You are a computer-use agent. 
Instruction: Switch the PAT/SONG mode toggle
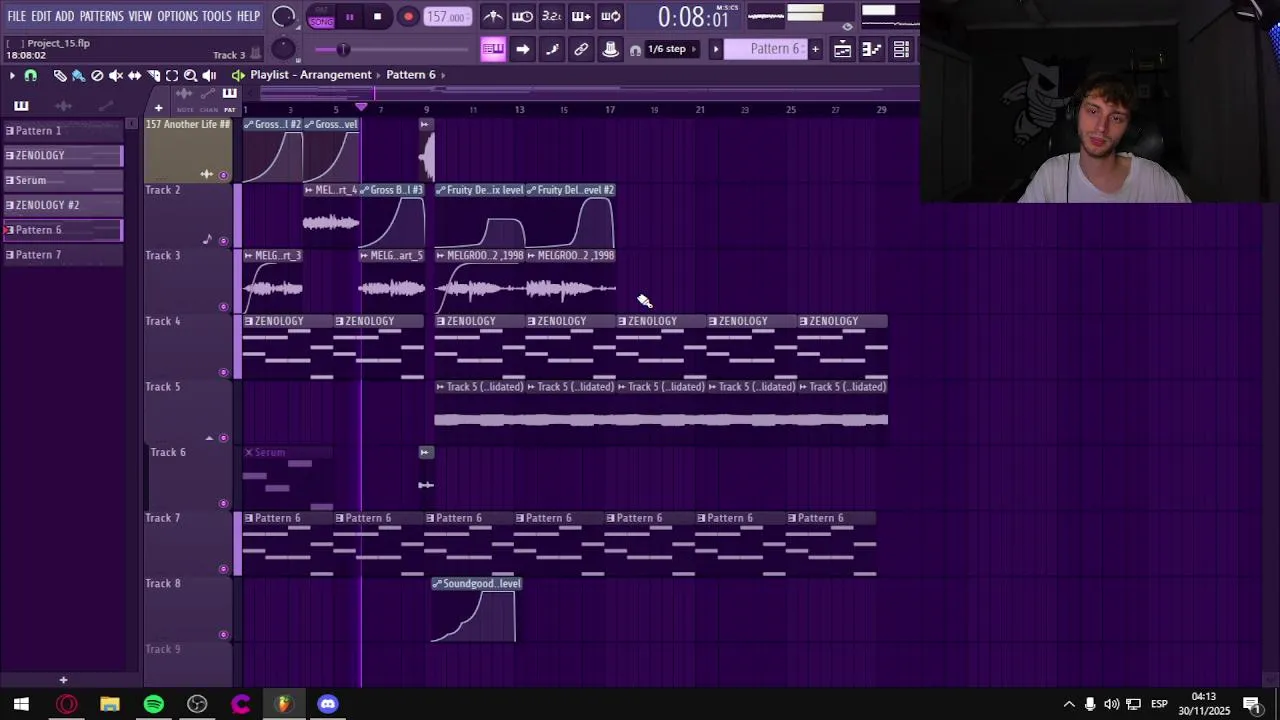click(x=321, y=17)
